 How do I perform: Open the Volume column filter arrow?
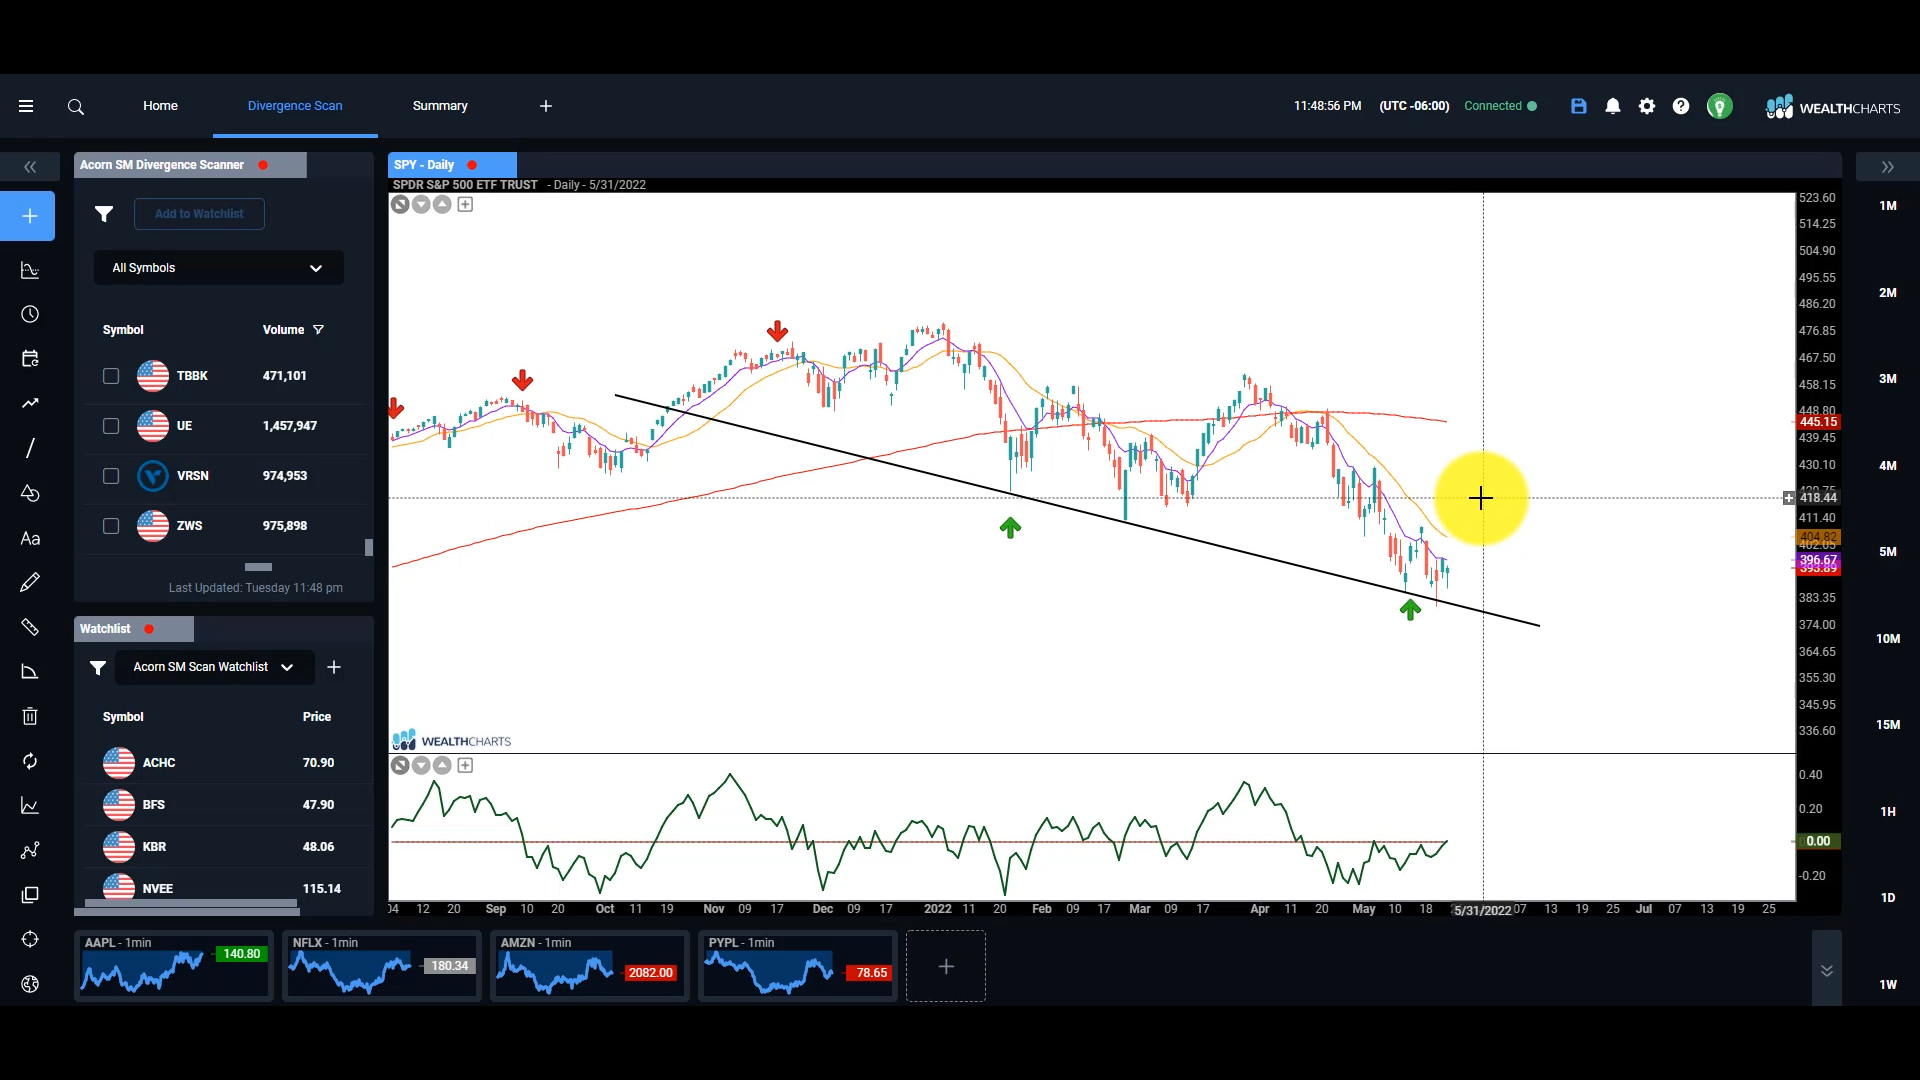319,330
